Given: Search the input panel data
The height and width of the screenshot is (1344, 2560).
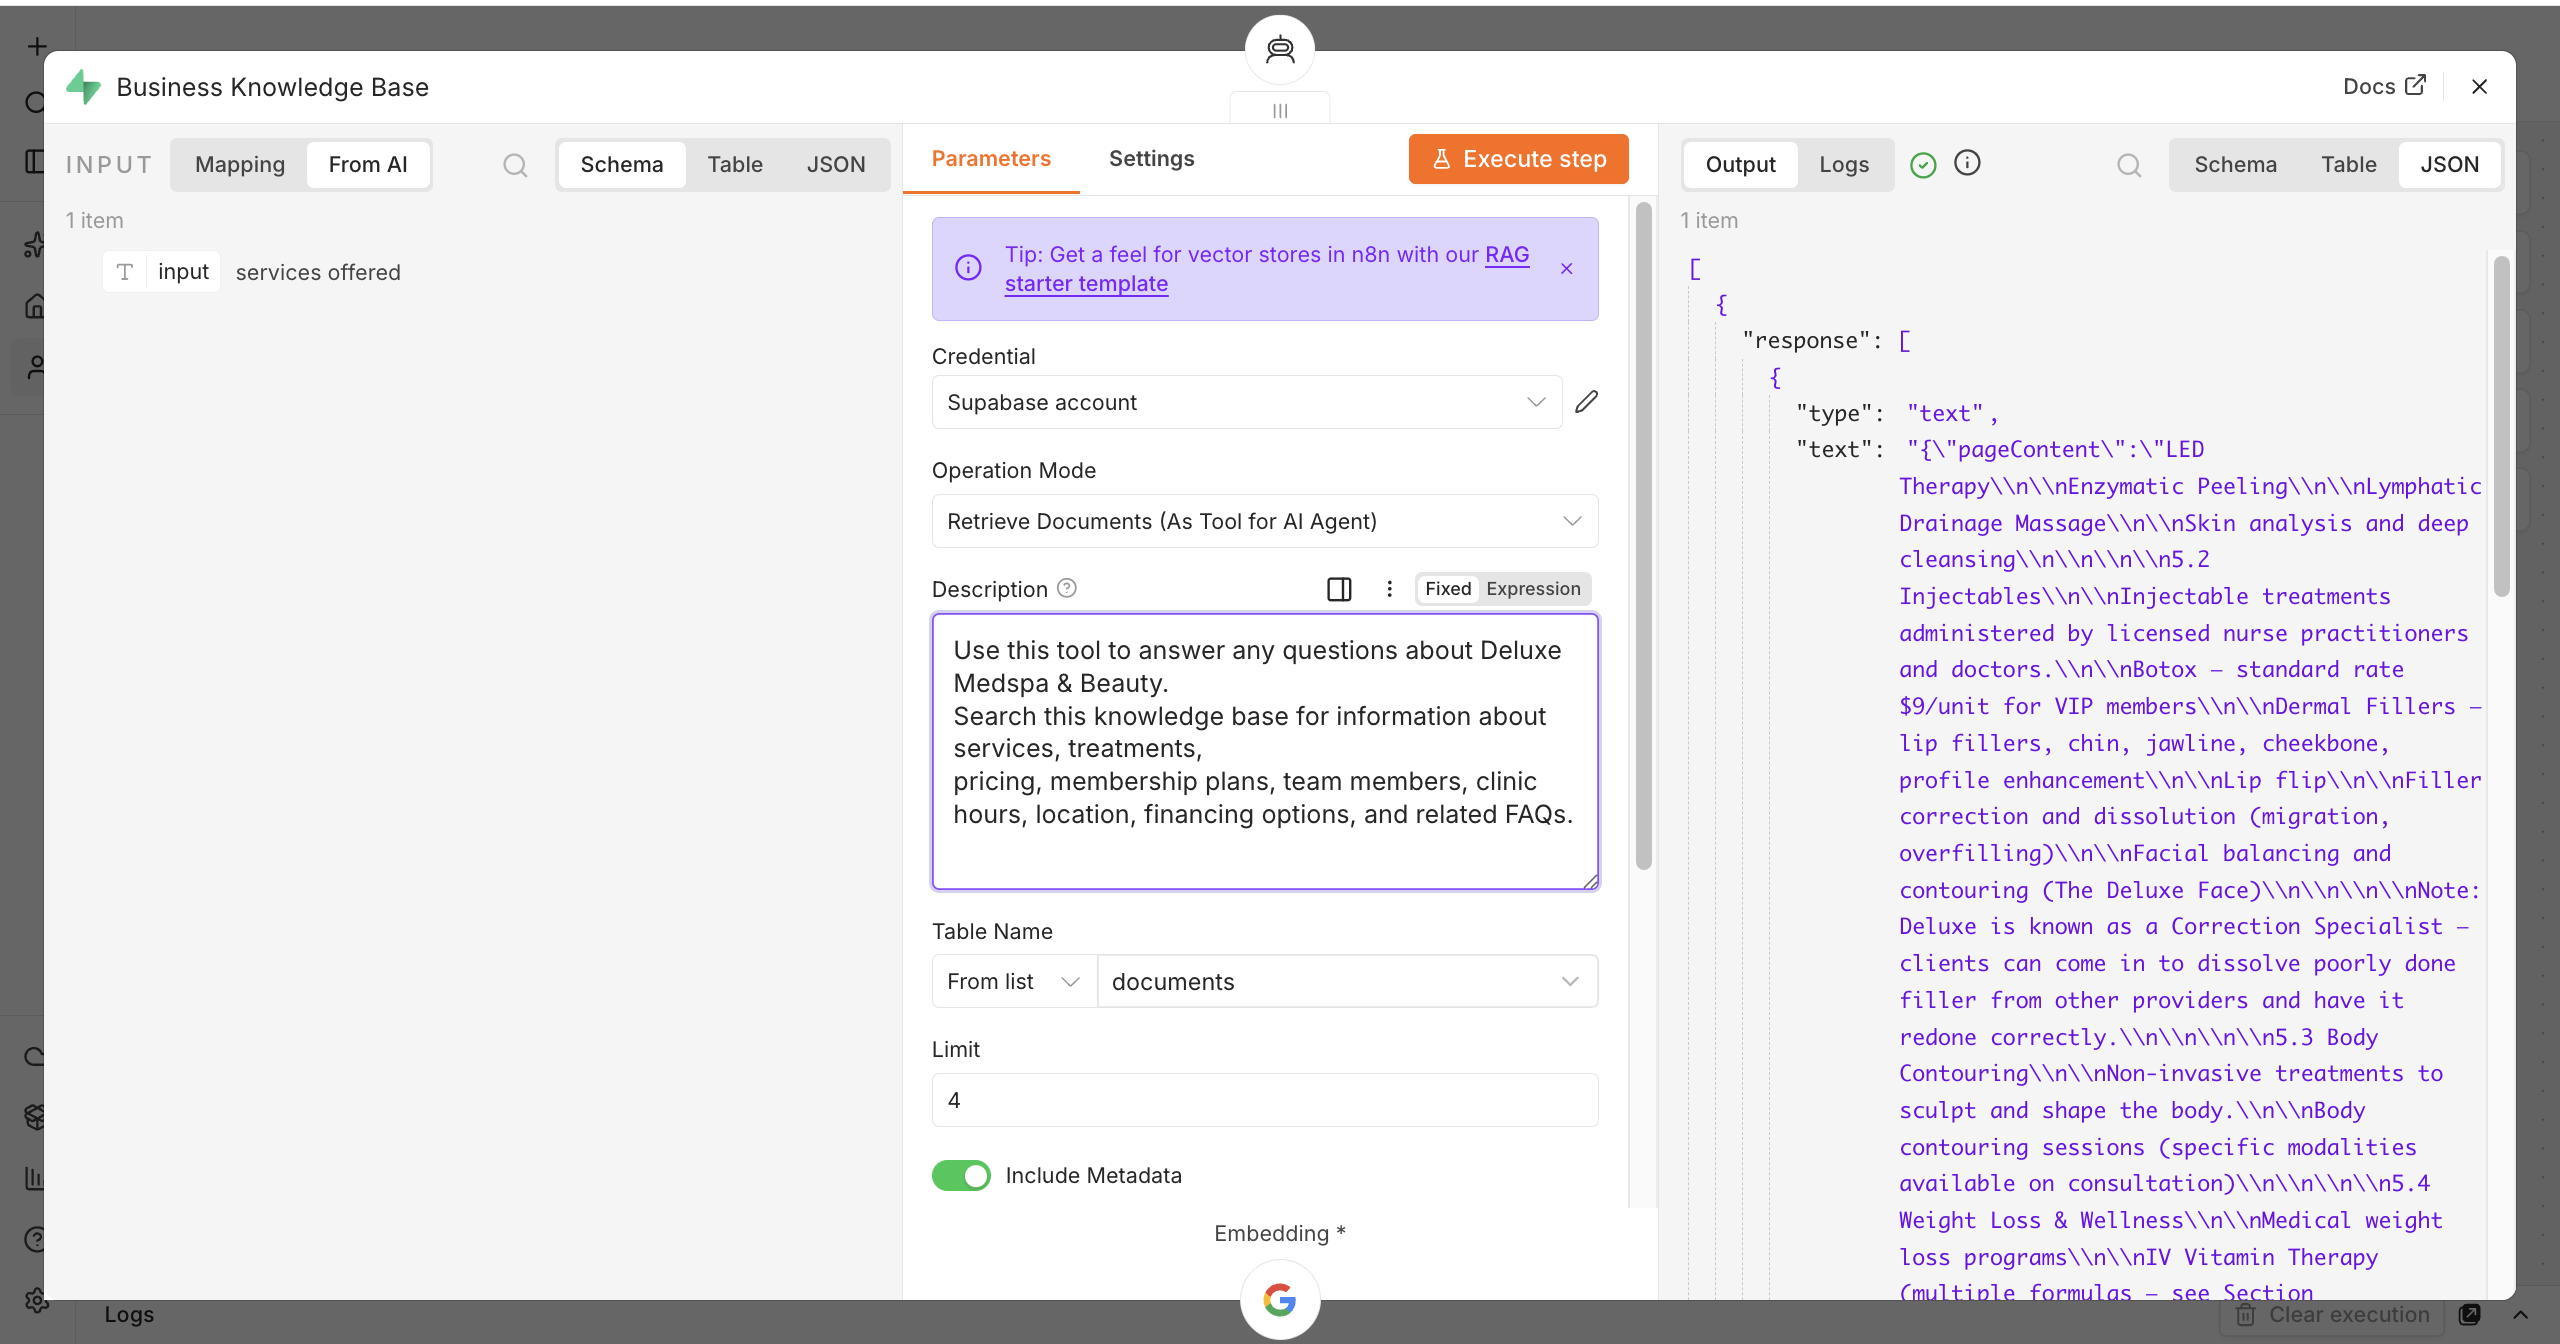Looking at the screenshot, I should (x=515, y=165).
